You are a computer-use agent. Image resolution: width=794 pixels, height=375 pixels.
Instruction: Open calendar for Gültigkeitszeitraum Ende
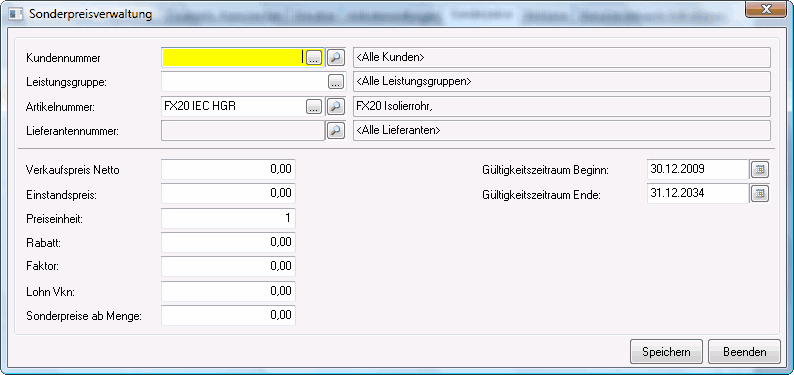(x=760, y=193)
